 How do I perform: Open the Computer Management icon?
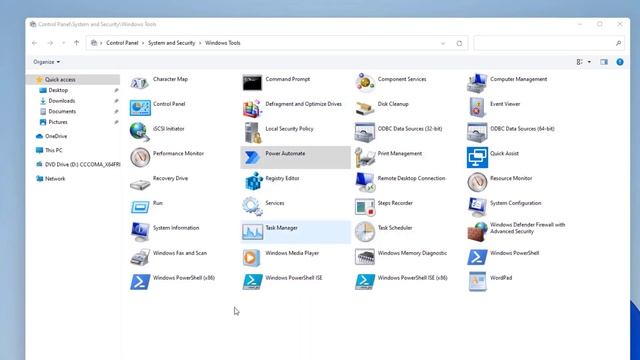tap(477, 83)
